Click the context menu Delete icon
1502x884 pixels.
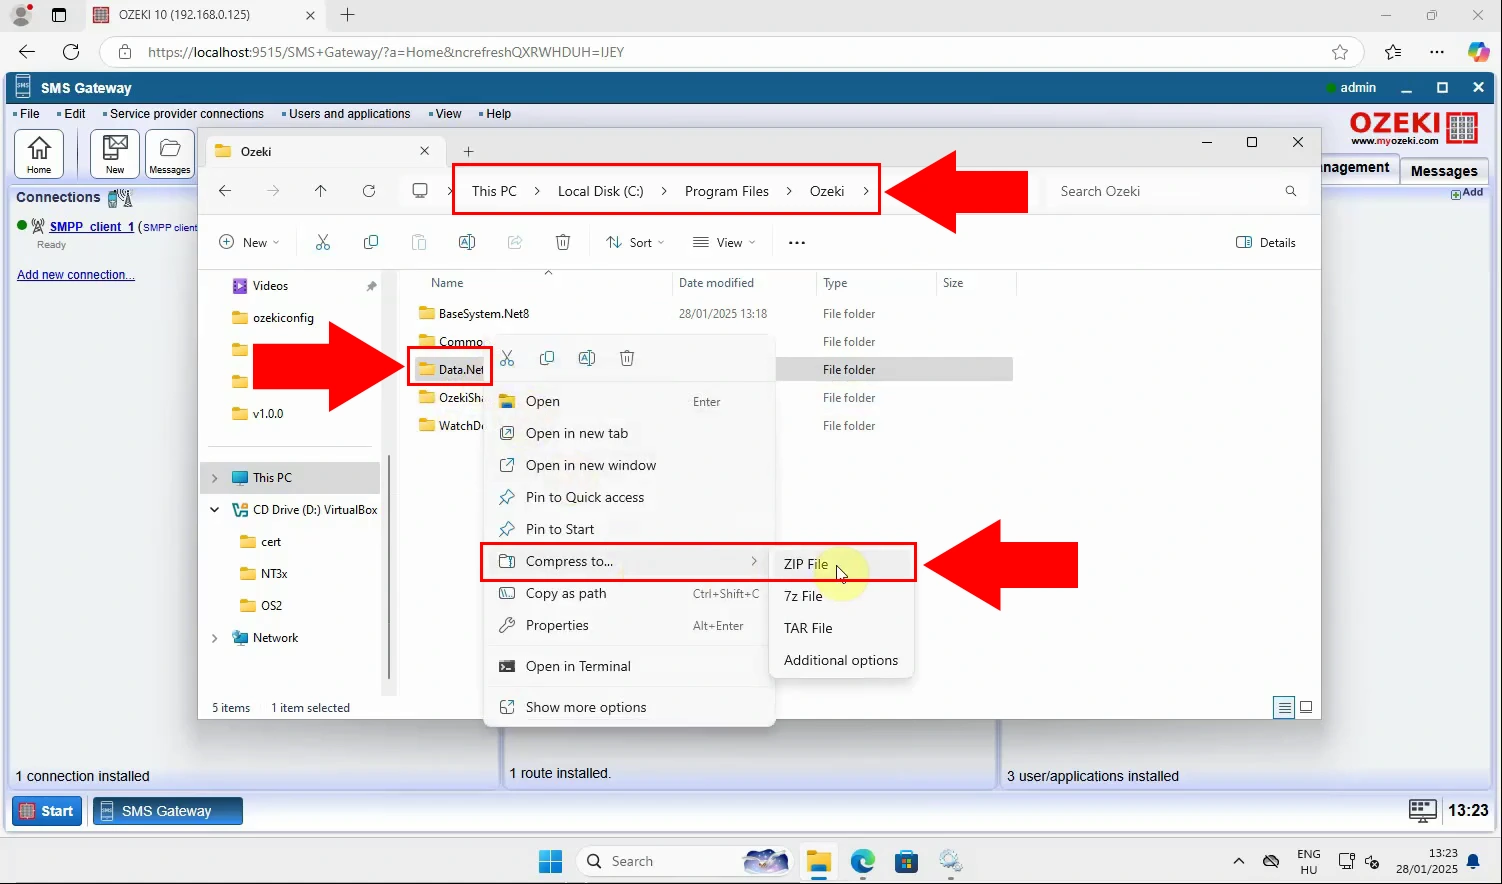[627, 358]
